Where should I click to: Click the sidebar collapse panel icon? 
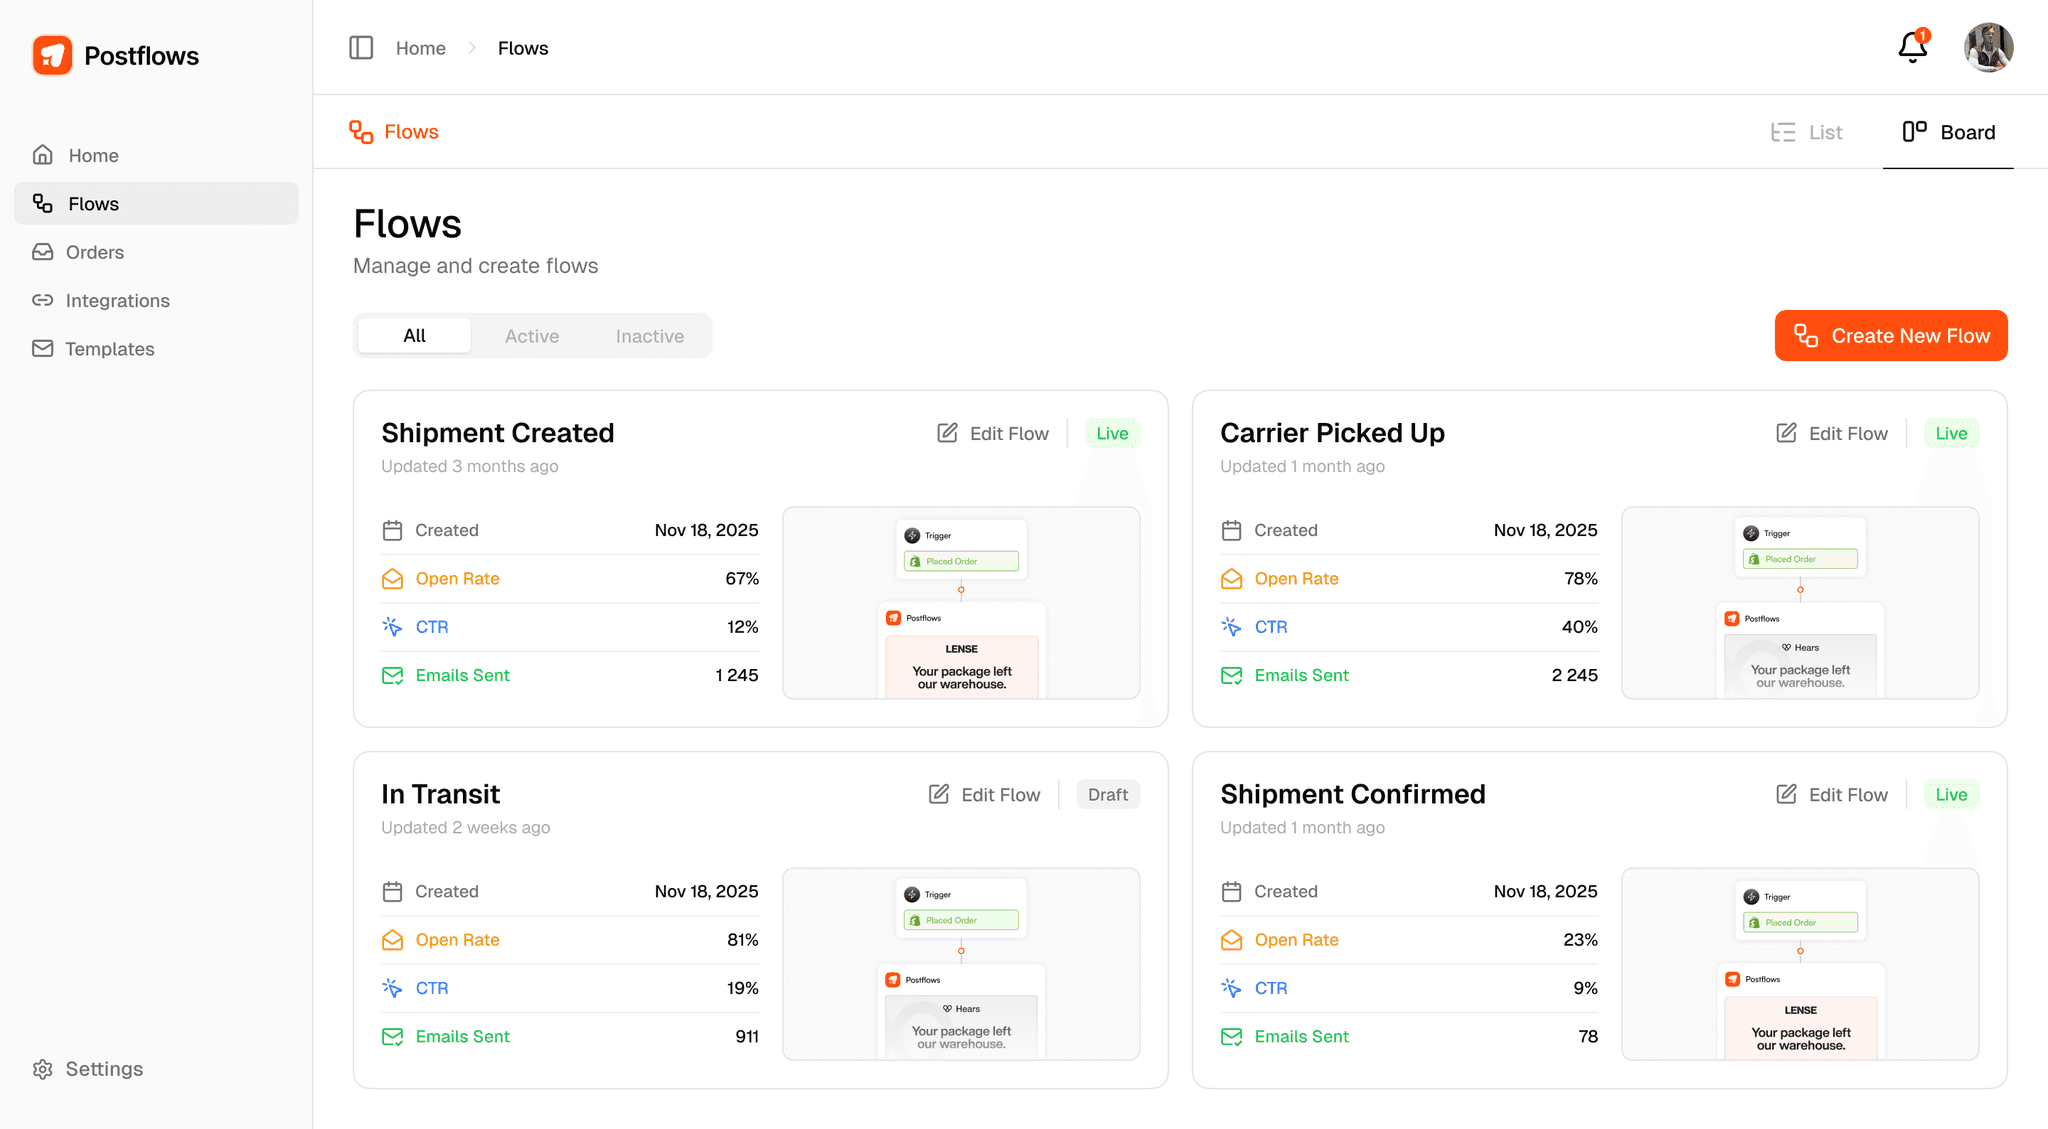(x=361, y=48)
